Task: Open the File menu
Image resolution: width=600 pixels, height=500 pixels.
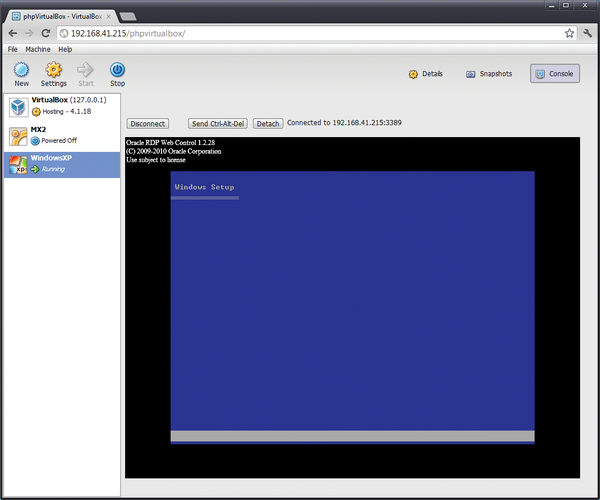Action: click(13, 49)
